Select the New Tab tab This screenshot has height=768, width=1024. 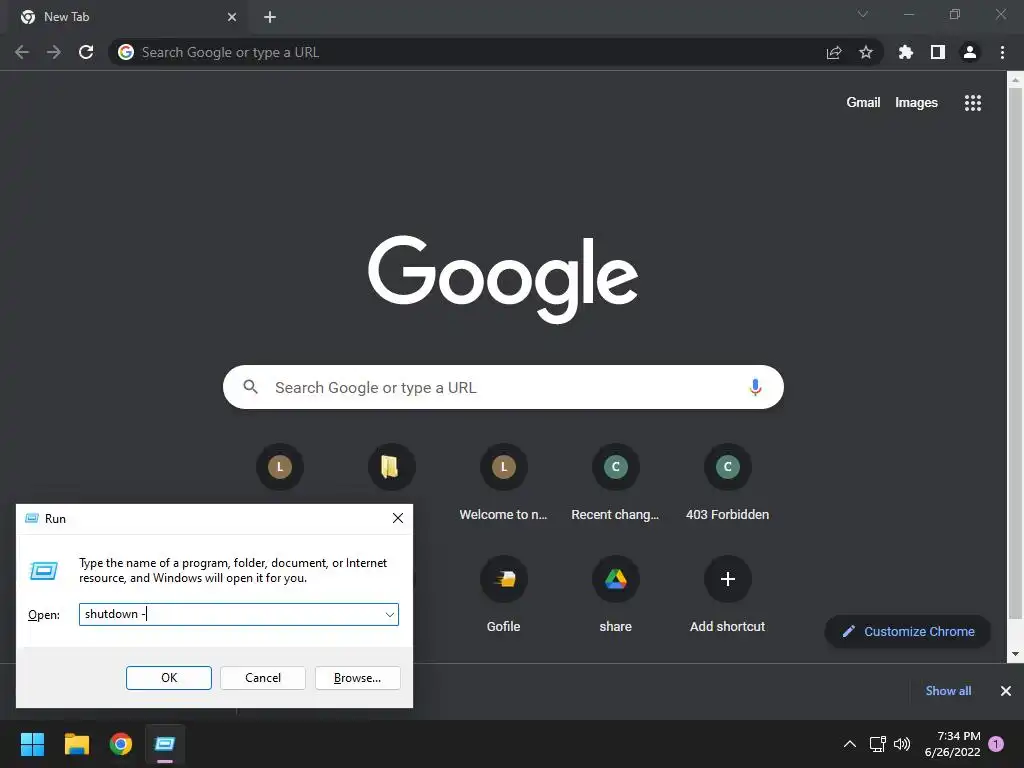point(127,17)
